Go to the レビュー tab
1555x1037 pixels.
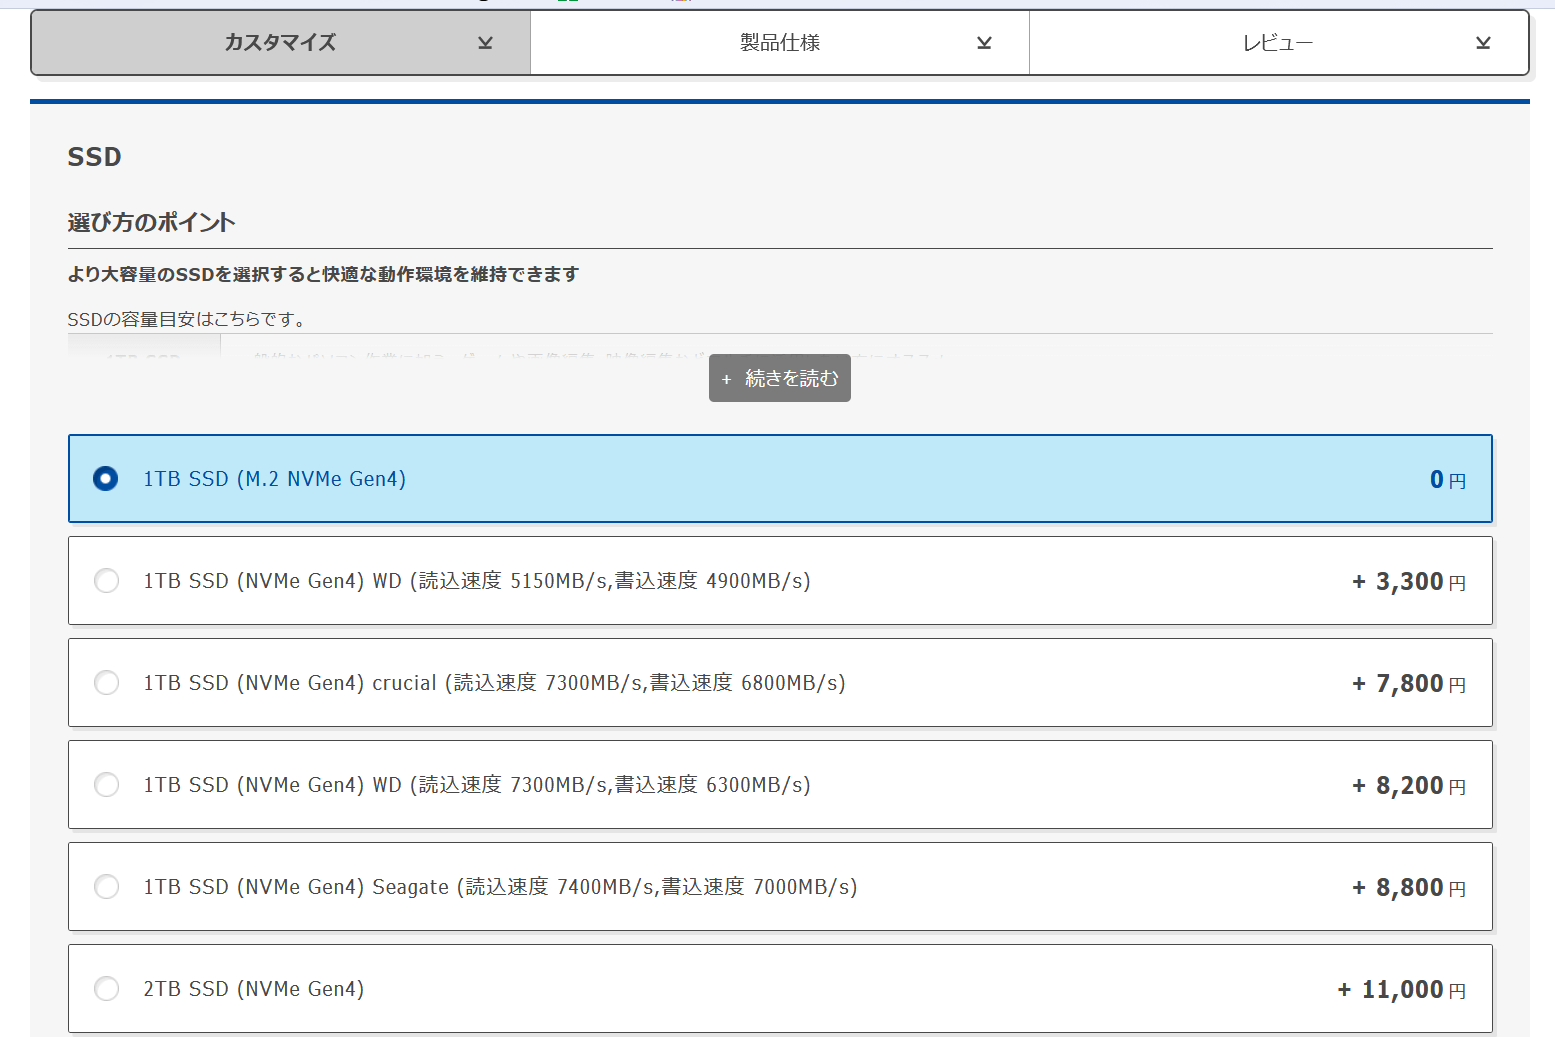[x=1277, y=43]
